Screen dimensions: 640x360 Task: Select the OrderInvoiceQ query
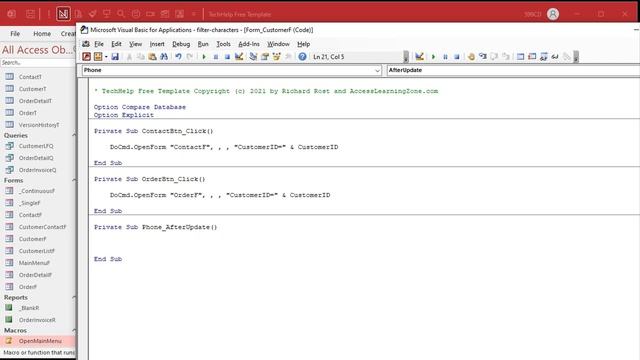pos(38,170)
